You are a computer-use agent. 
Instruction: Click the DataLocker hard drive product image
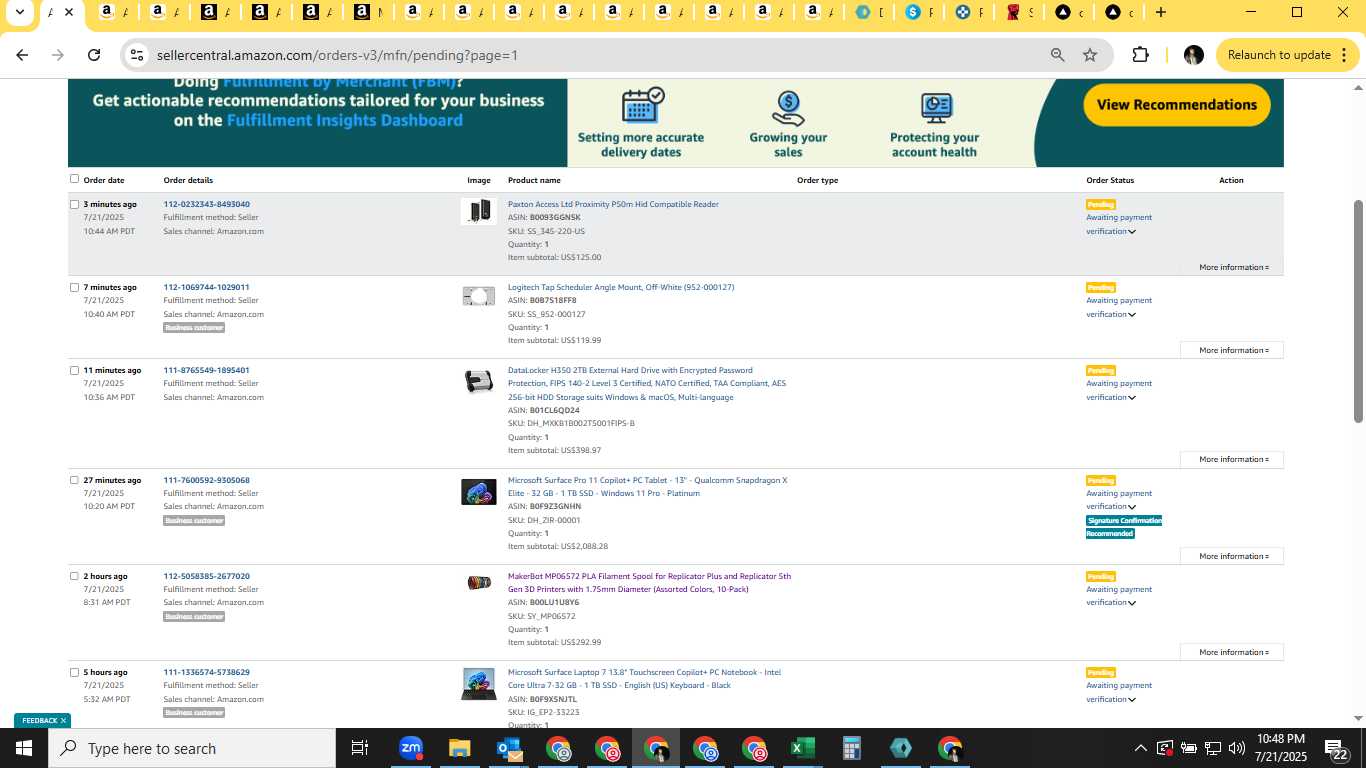[479, 381]
